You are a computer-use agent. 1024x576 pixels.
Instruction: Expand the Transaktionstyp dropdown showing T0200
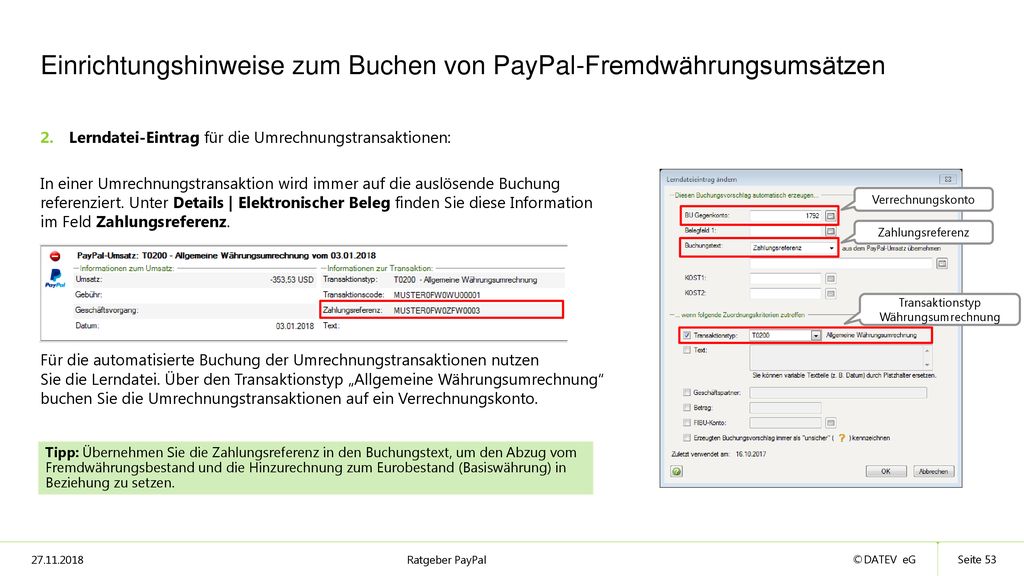[x=816, y=335]
